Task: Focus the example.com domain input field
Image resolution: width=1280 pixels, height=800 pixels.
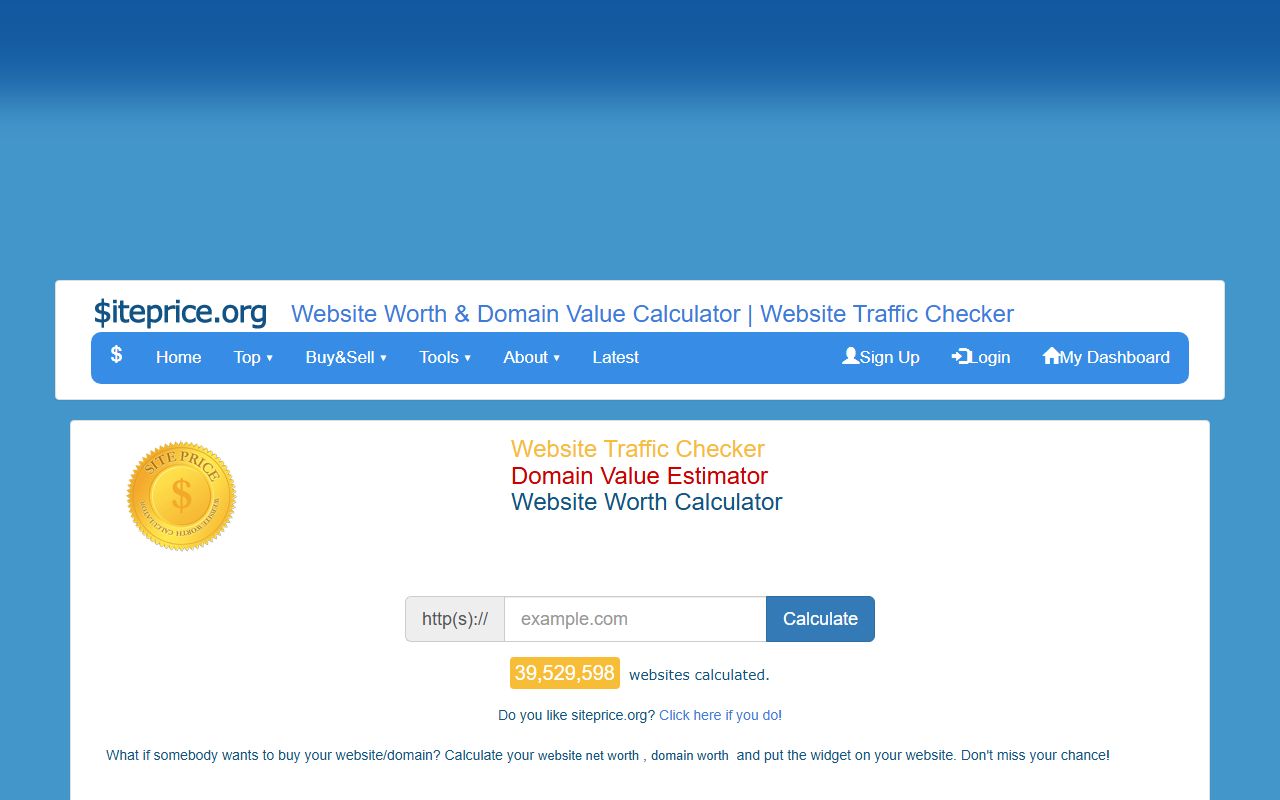Action: tap(635, 619)
